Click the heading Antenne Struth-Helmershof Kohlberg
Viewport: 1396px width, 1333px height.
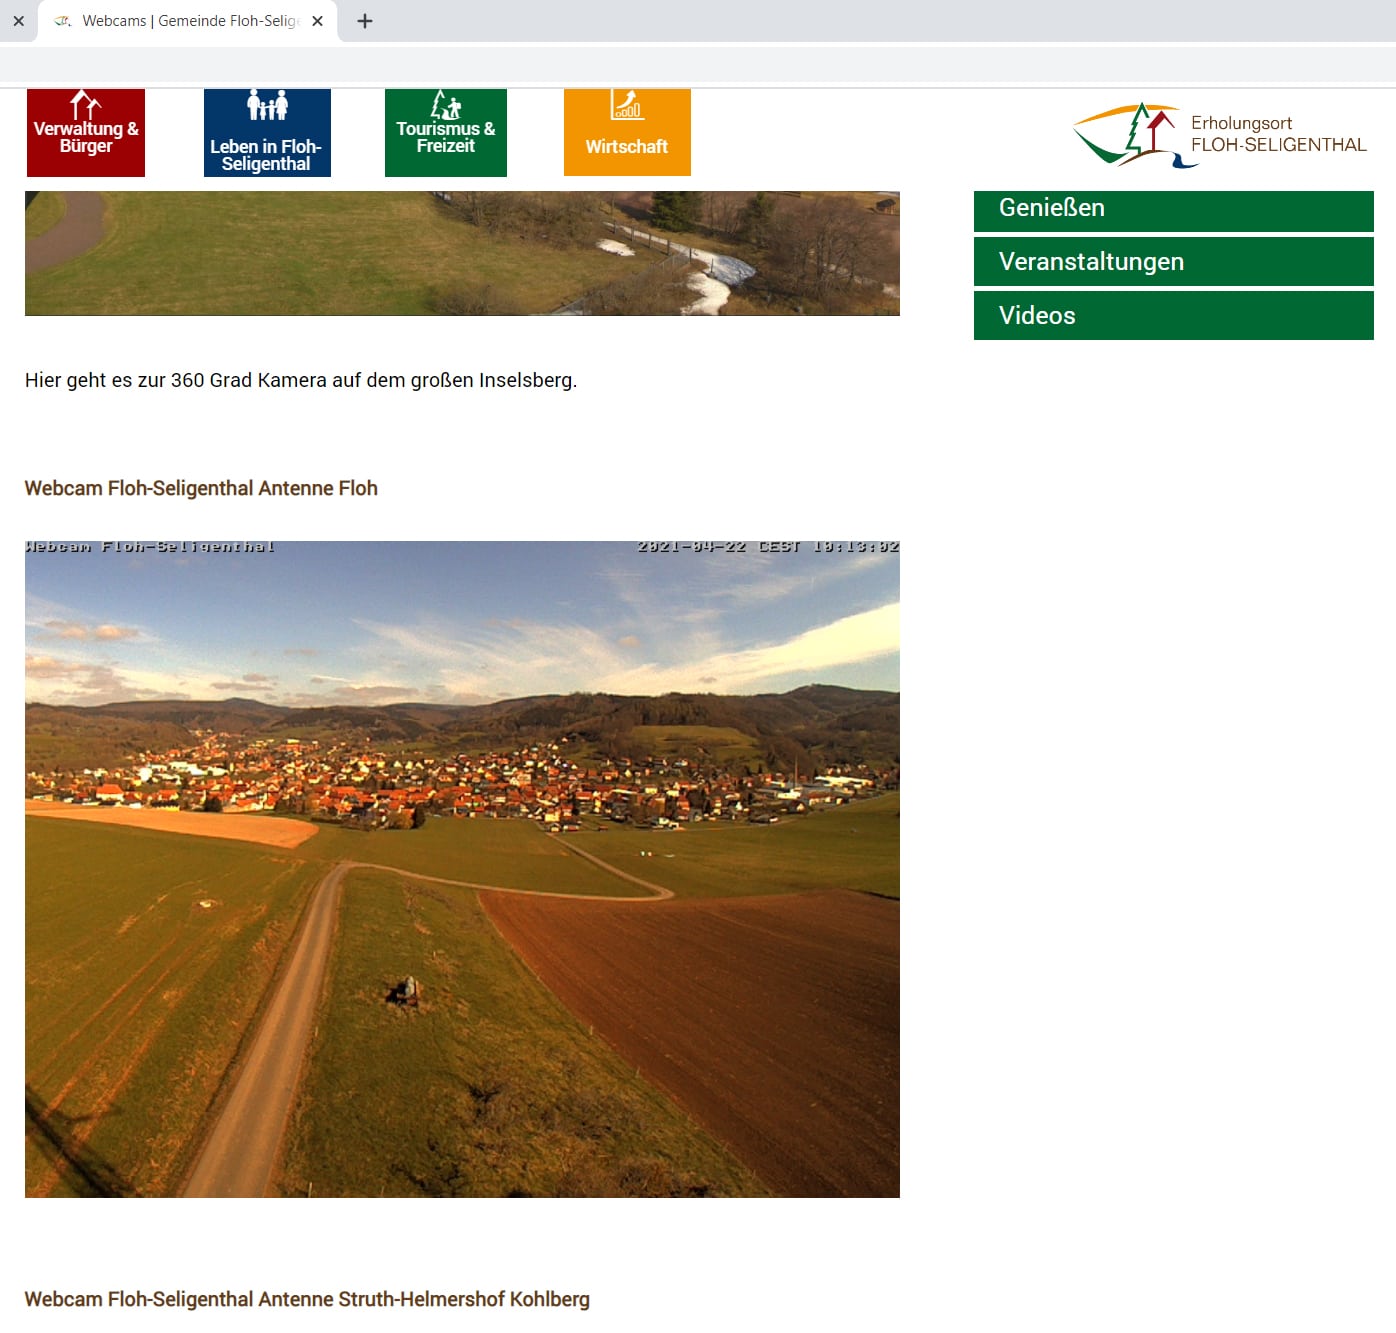pos(307,1299)
